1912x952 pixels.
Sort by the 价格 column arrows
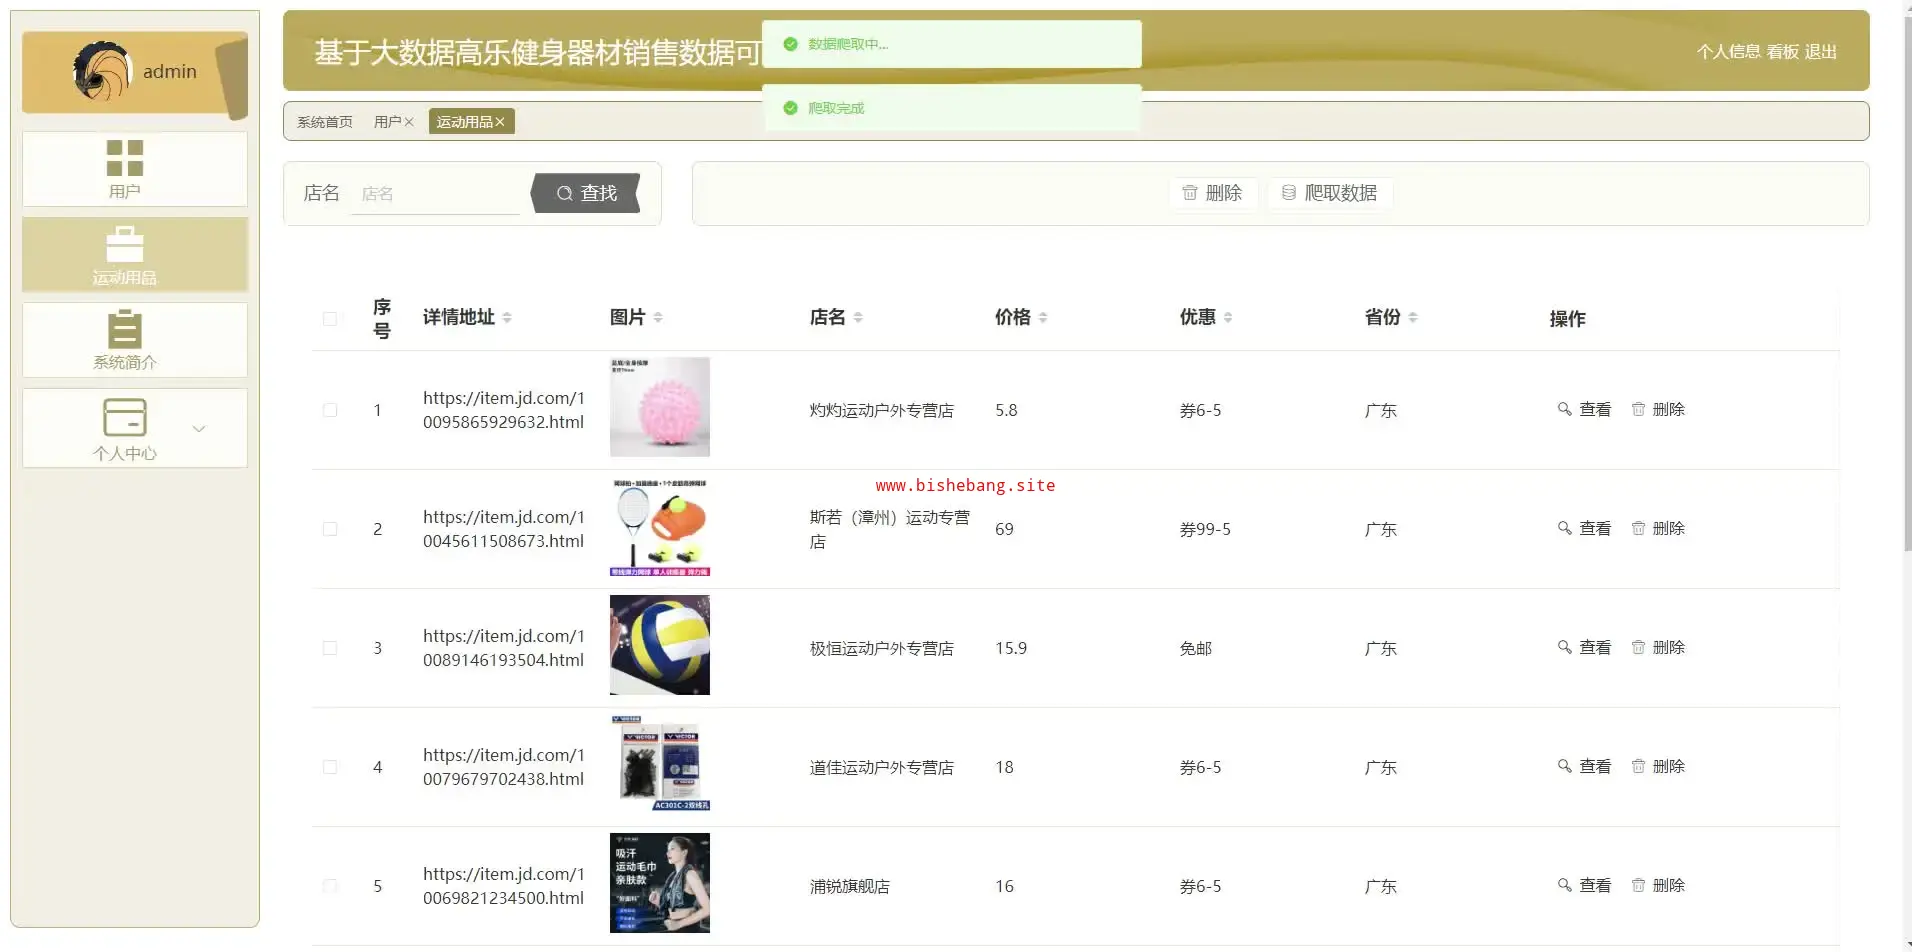point(1043,317)
